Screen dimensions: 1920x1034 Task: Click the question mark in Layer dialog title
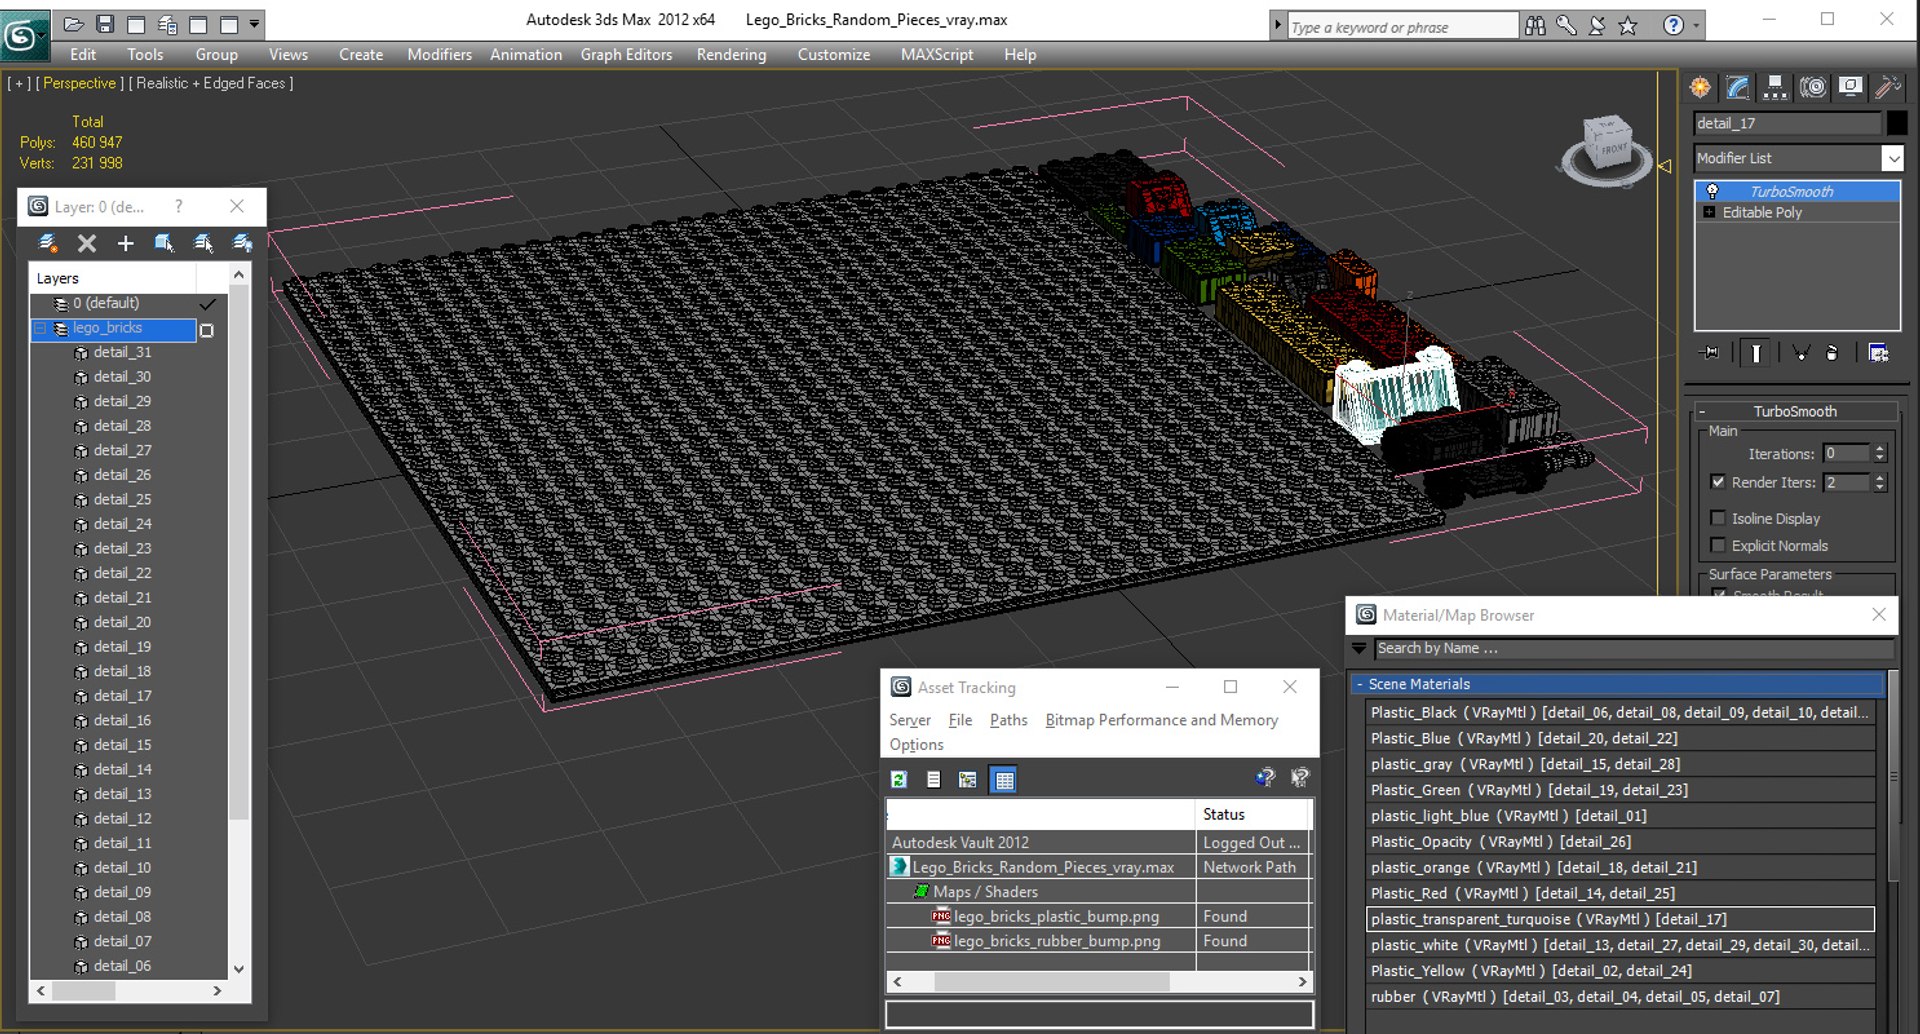pos(178,206)
